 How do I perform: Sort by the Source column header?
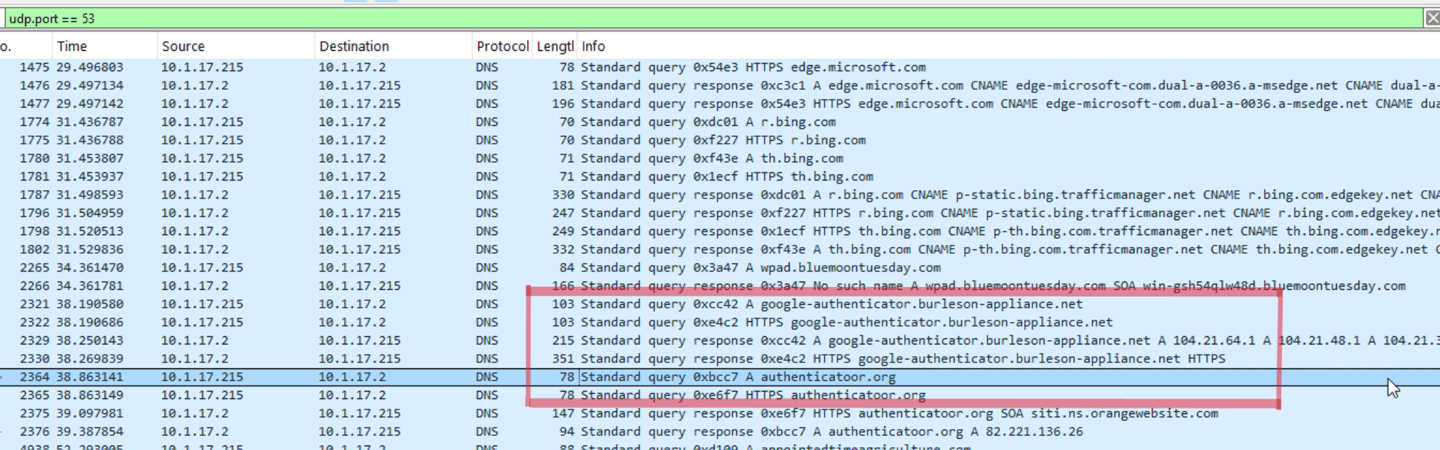pyautogui.click(x=235, y=46)
